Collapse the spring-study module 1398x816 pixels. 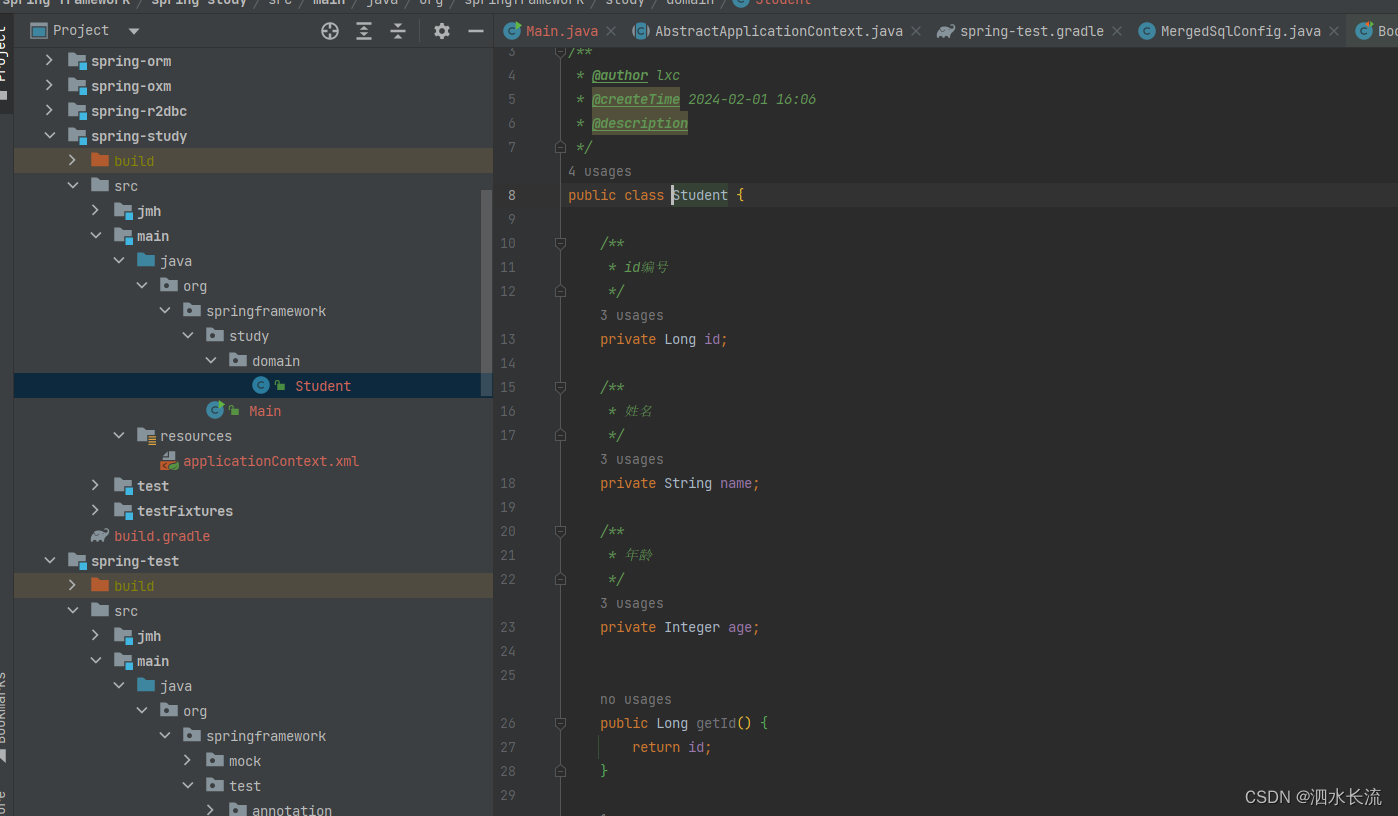click(x=49, y=136)
